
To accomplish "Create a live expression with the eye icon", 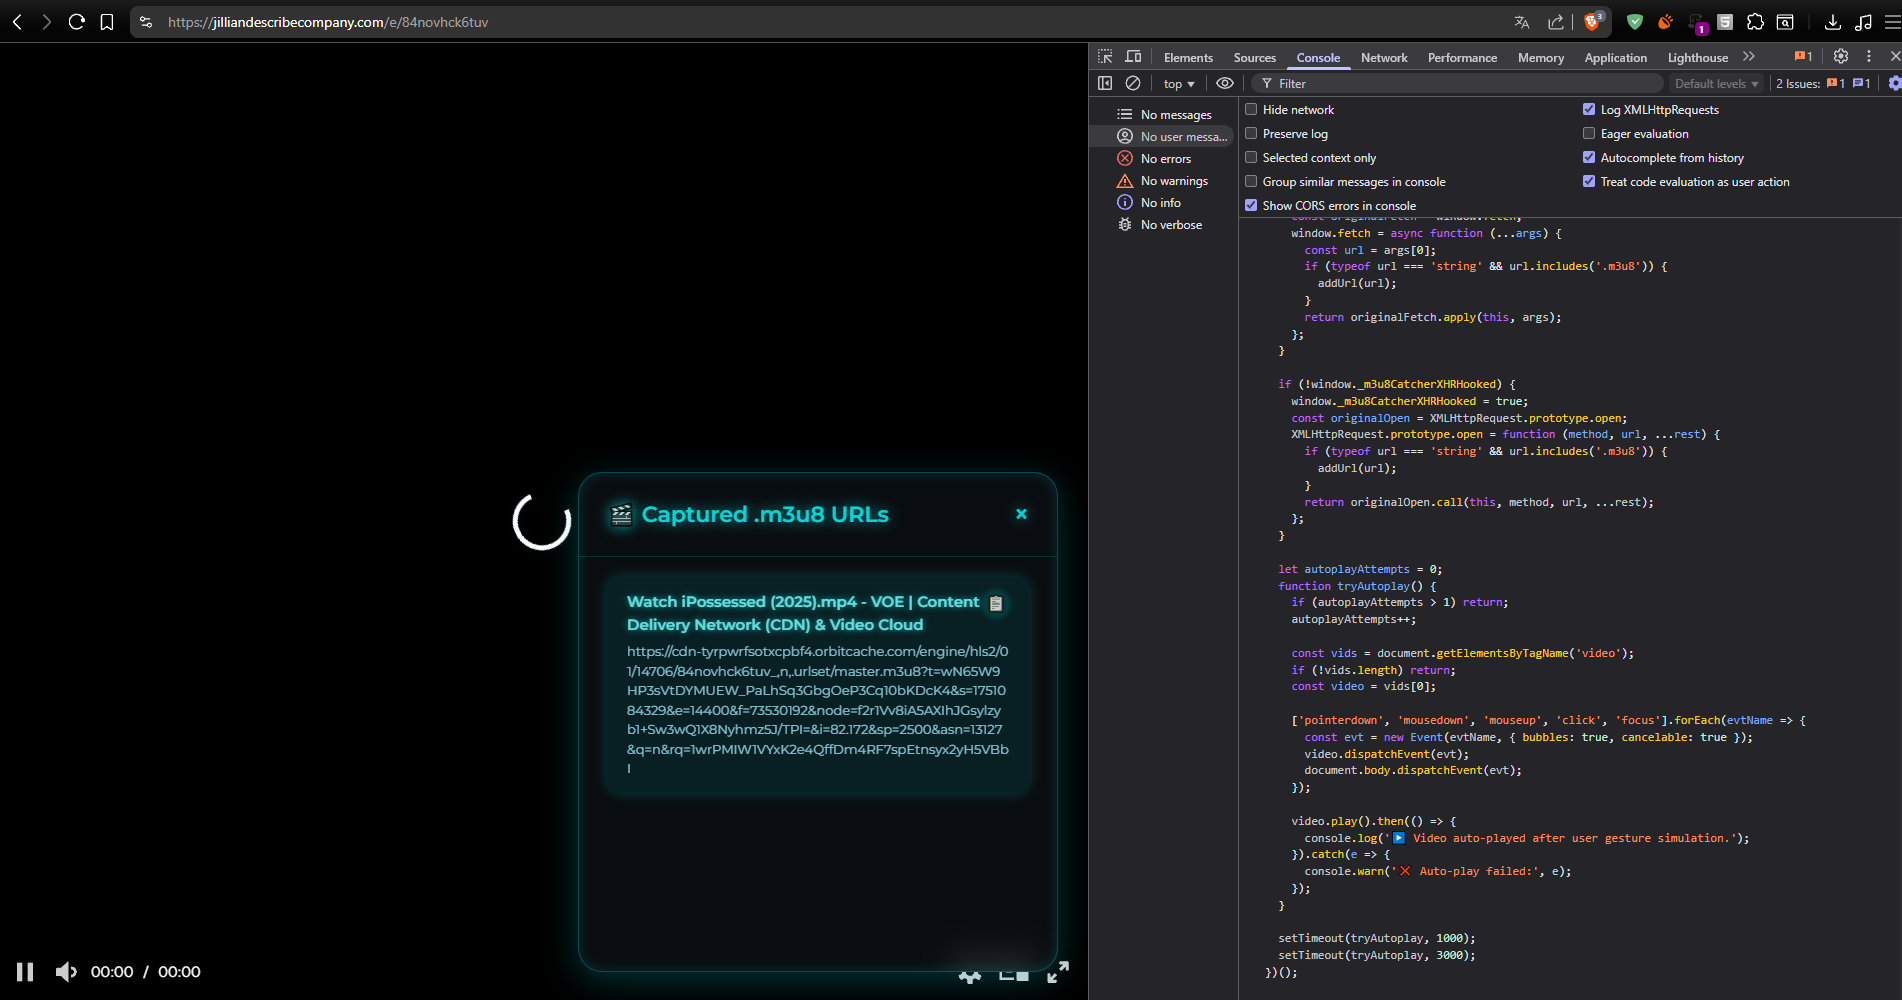I will point(1225,84).
